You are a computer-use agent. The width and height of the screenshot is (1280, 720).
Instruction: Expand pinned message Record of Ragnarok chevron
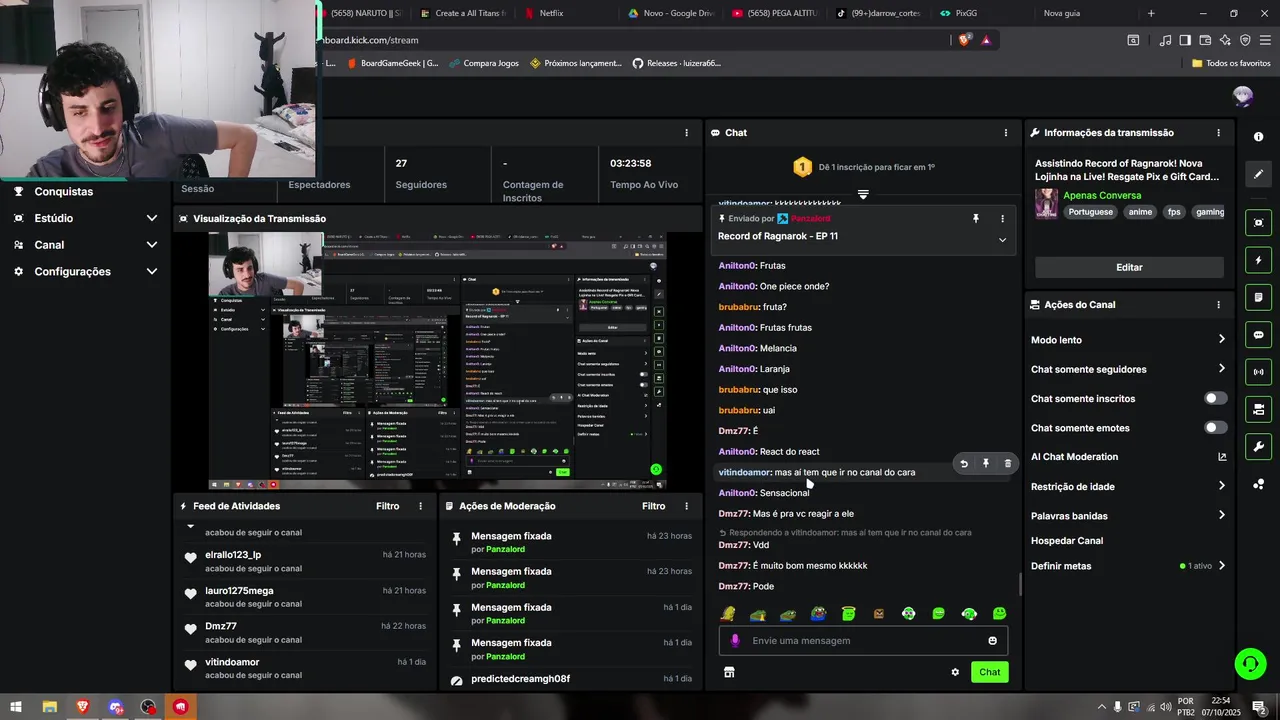(1002, 240)
